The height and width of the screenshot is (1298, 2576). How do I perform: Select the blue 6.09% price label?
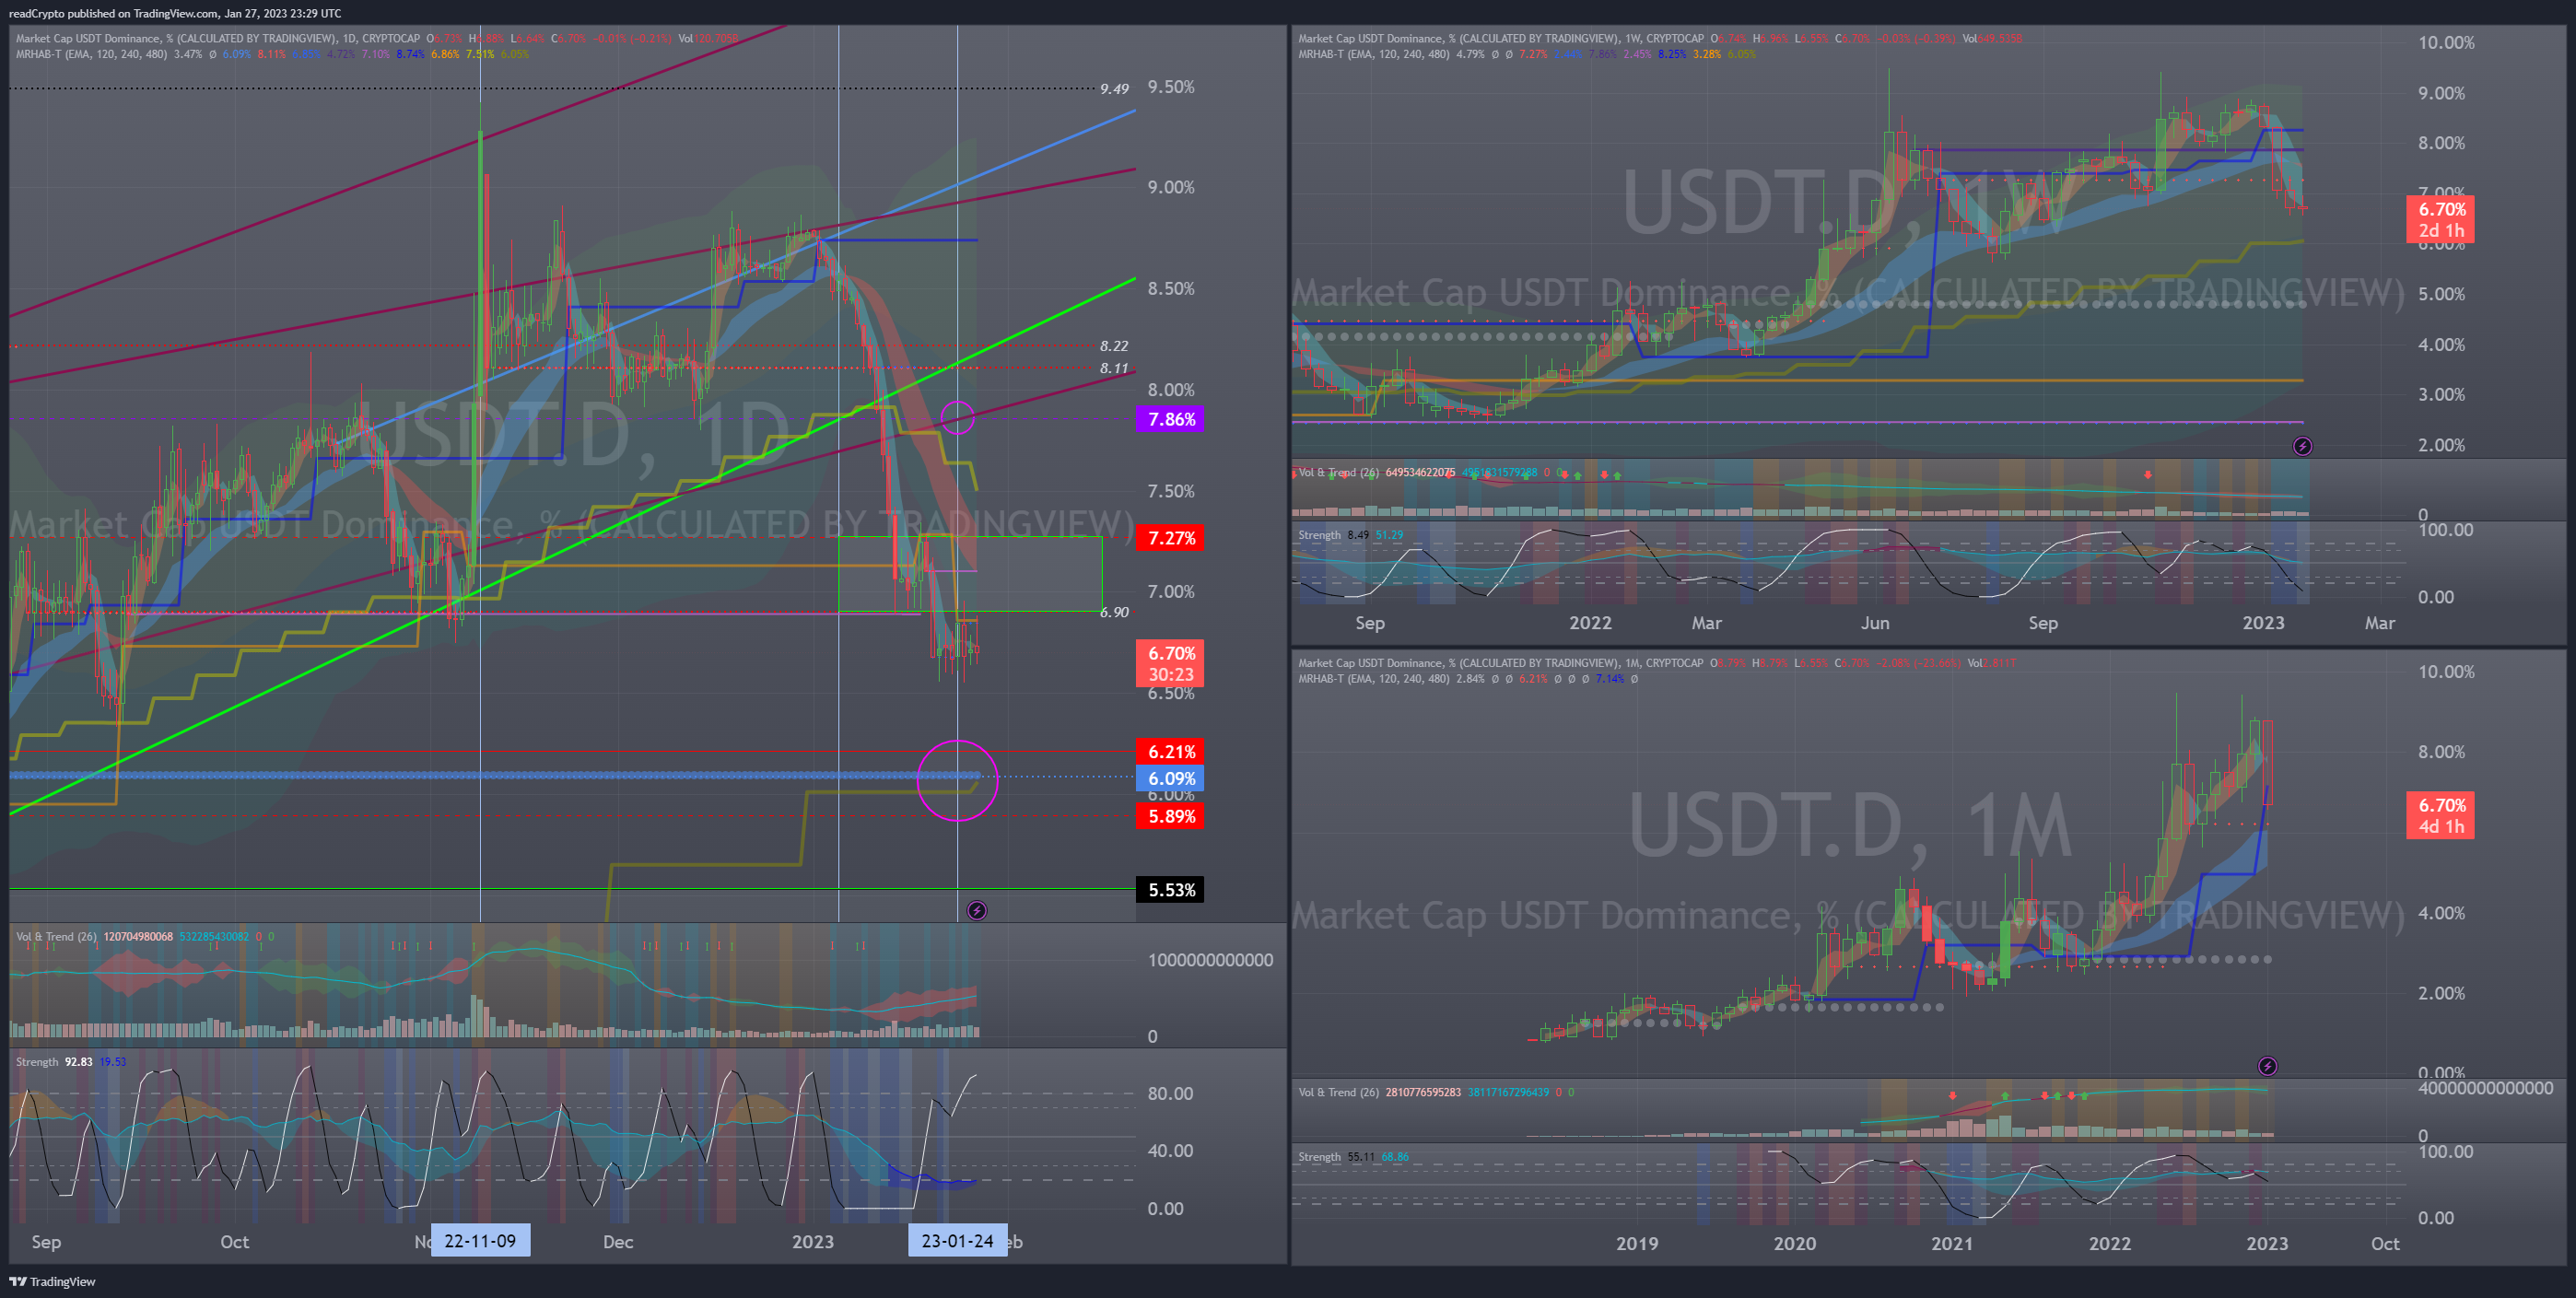tap(1170, 779)
